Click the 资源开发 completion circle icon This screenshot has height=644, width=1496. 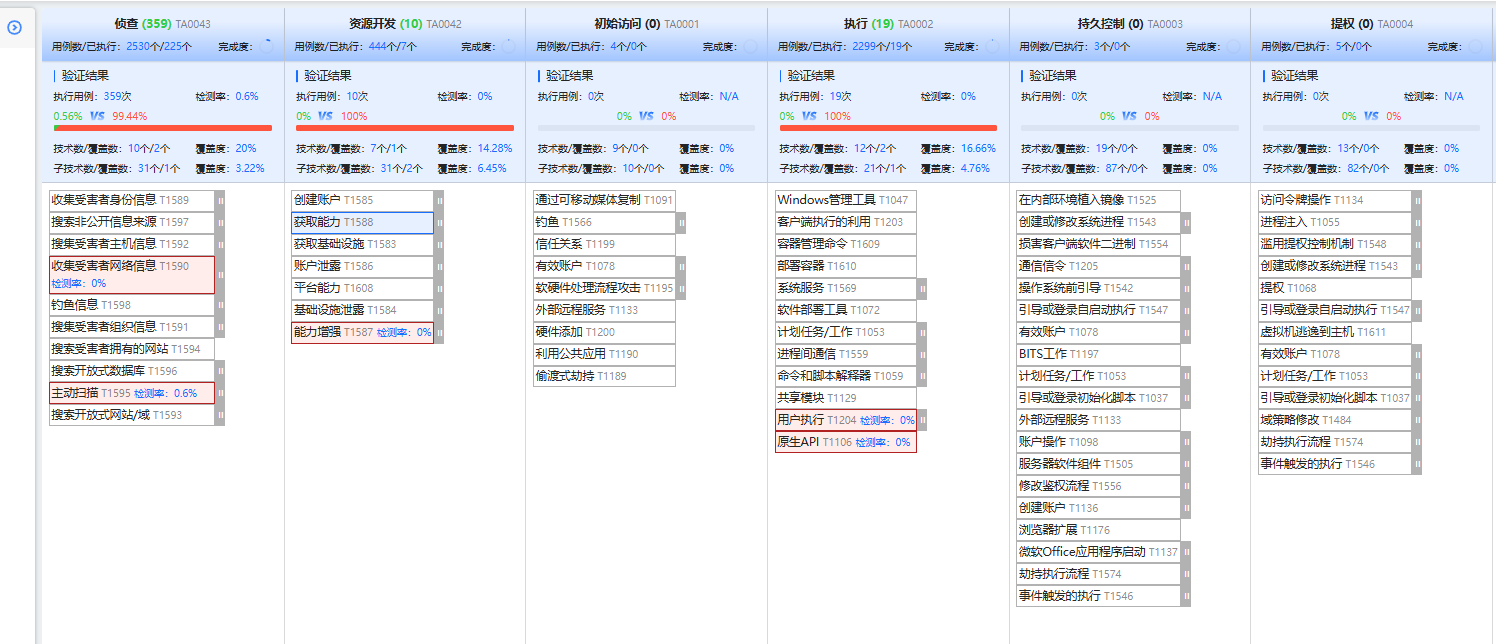[509, 45]
